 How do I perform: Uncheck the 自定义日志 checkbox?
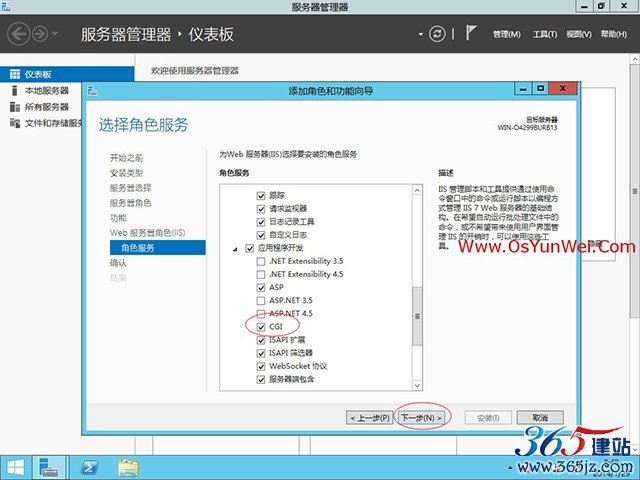point(261,235)
